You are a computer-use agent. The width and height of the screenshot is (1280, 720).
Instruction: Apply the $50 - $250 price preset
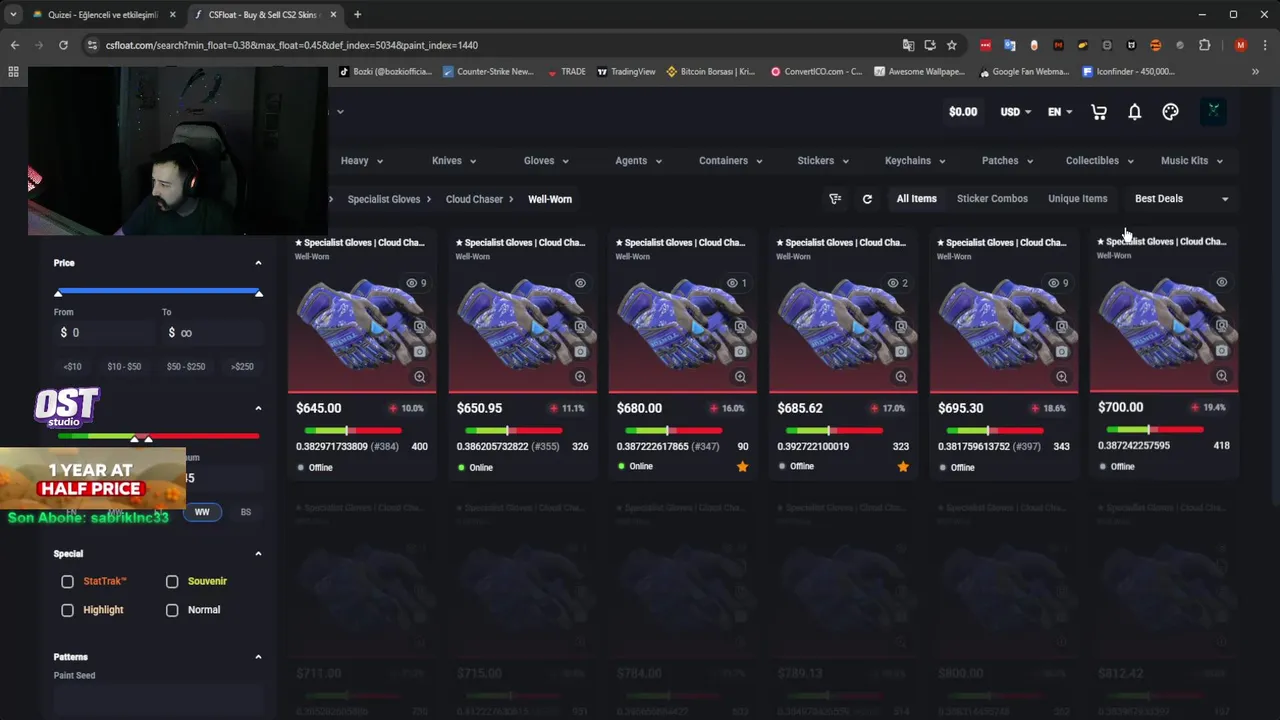[186, 367]
